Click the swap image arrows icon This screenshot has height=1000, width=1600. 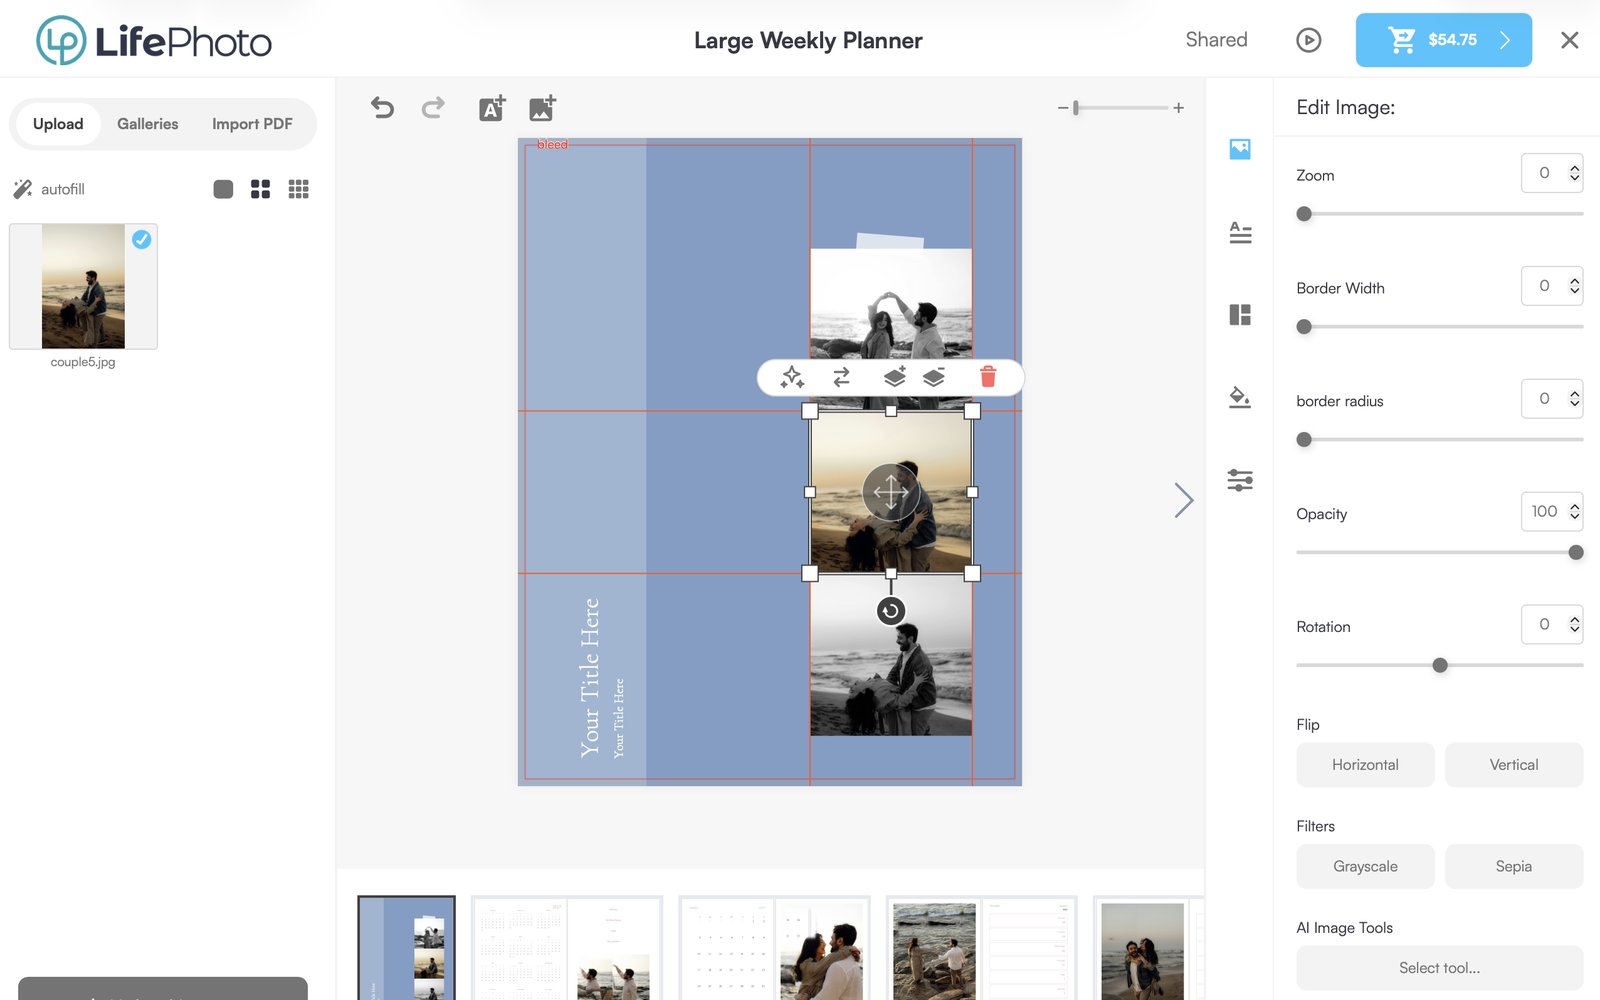pos(841,377)
